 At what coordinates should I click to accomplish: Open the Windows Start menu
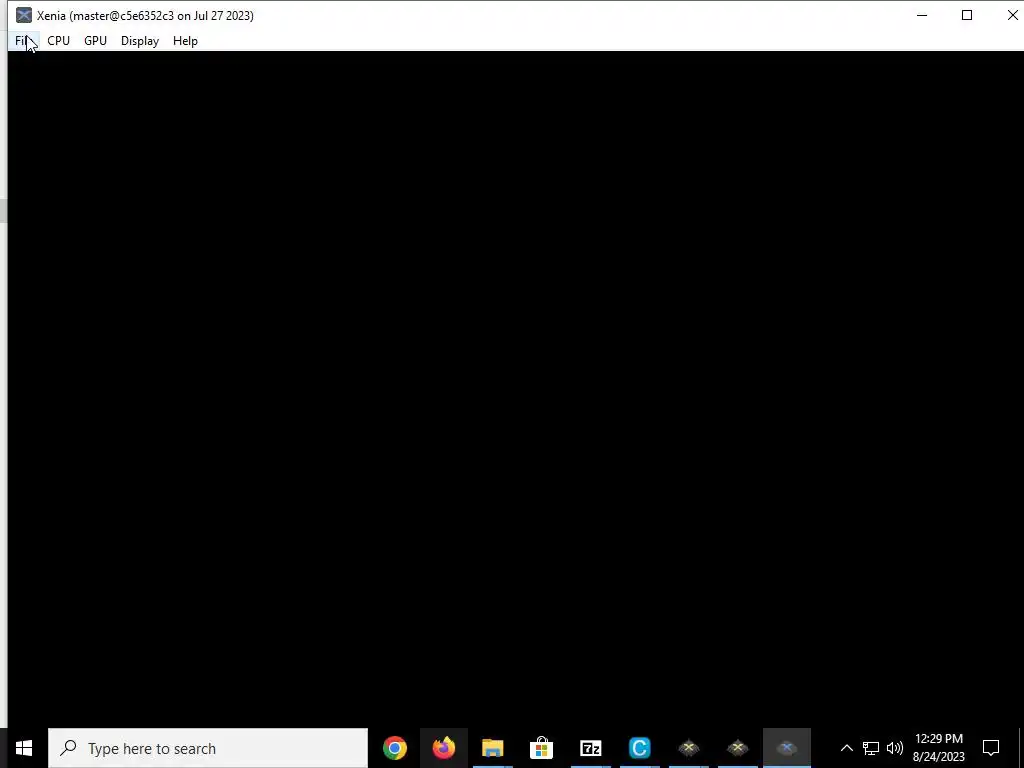[24, 748]
